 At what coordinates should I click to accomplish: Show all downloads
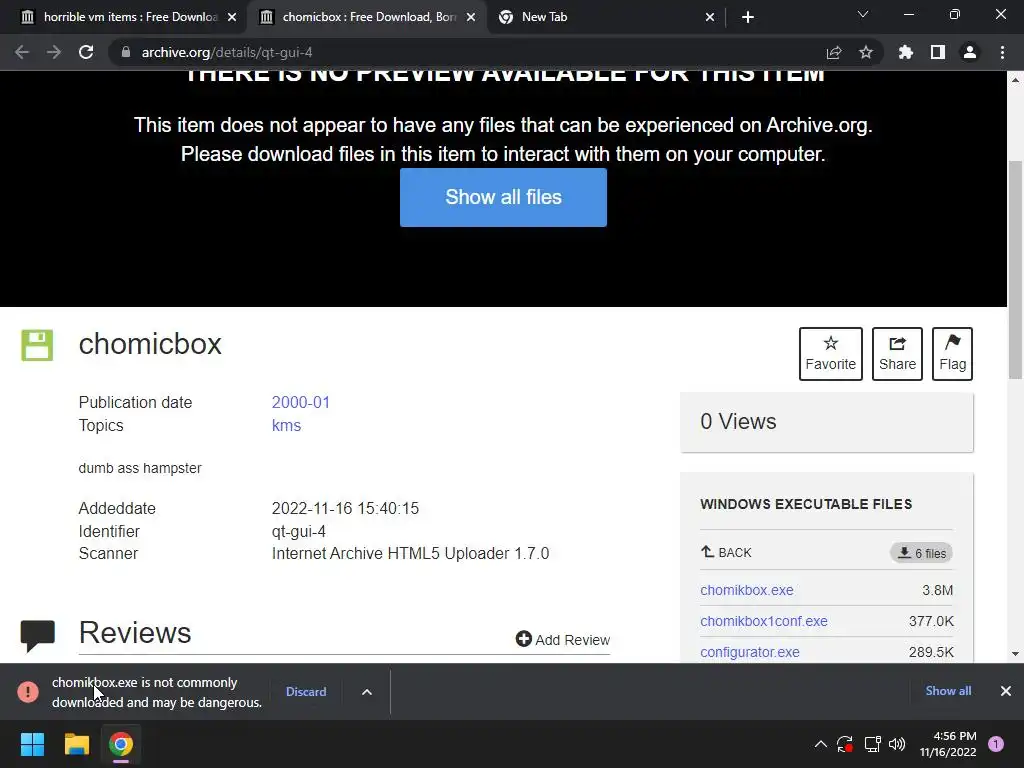tap(948, 691)
